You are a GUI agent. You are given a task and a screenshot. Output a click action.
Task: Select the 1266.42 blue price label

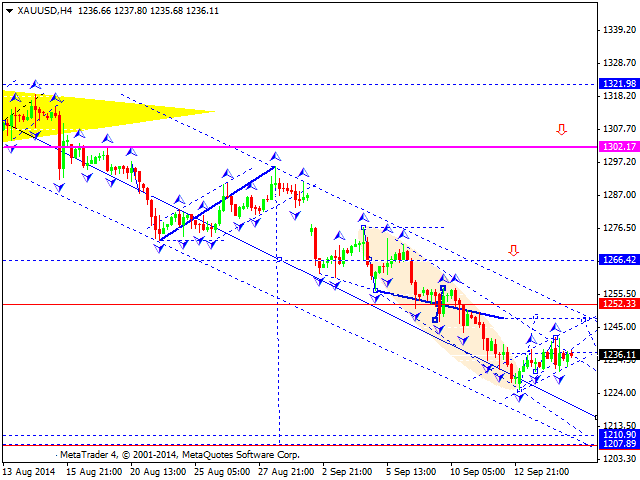coord(619,260)
